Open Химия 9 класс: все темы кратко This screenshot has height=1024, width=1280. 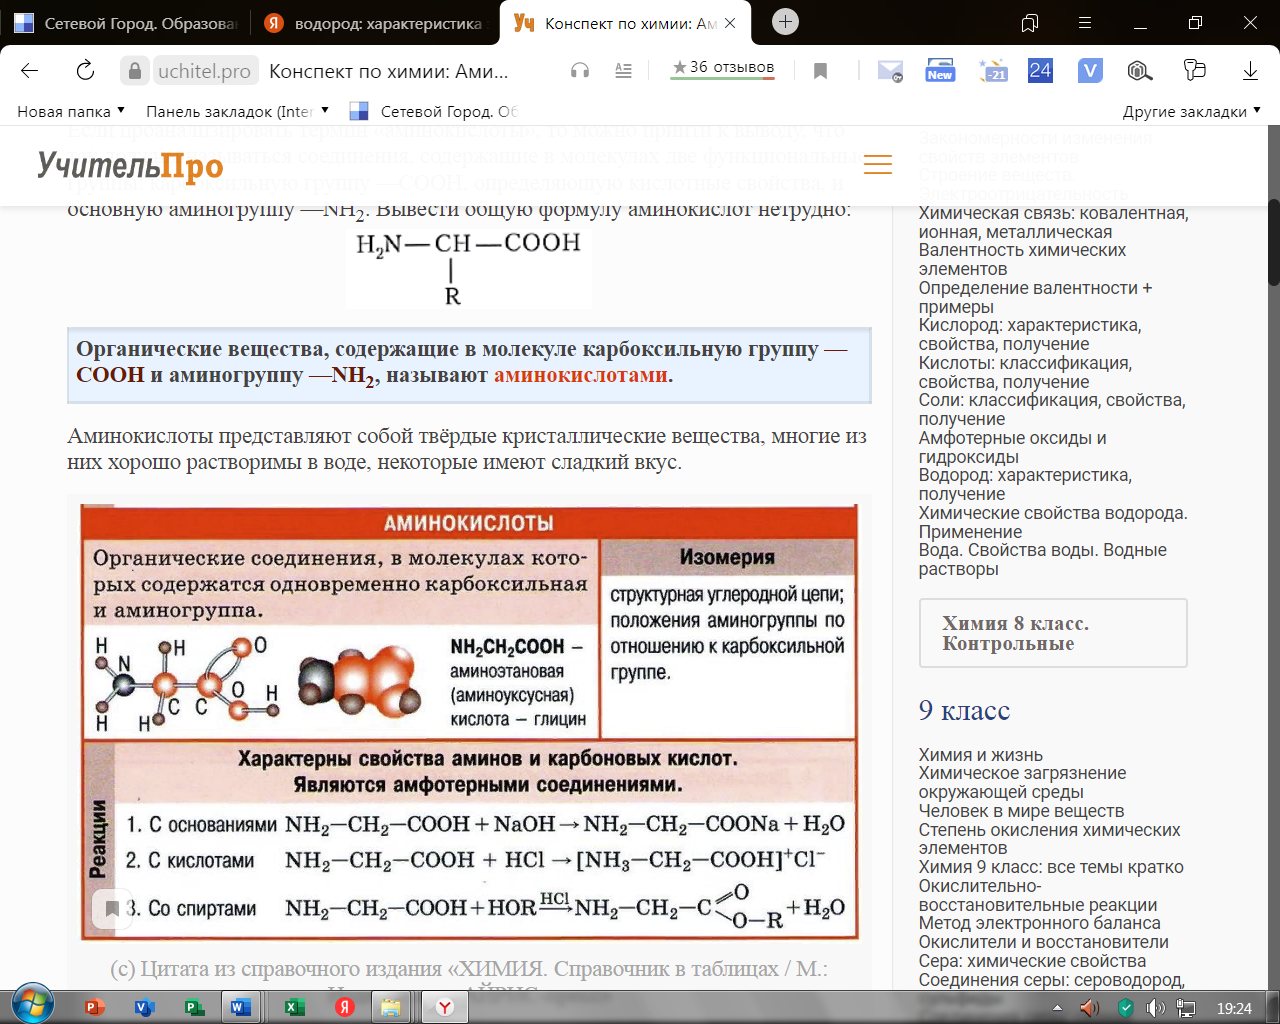(1051, 867)
